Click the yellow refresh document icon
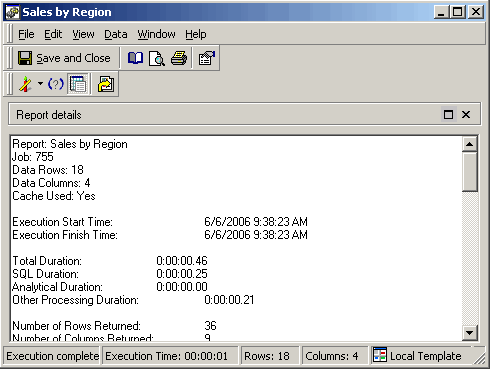 coord(106,84)
